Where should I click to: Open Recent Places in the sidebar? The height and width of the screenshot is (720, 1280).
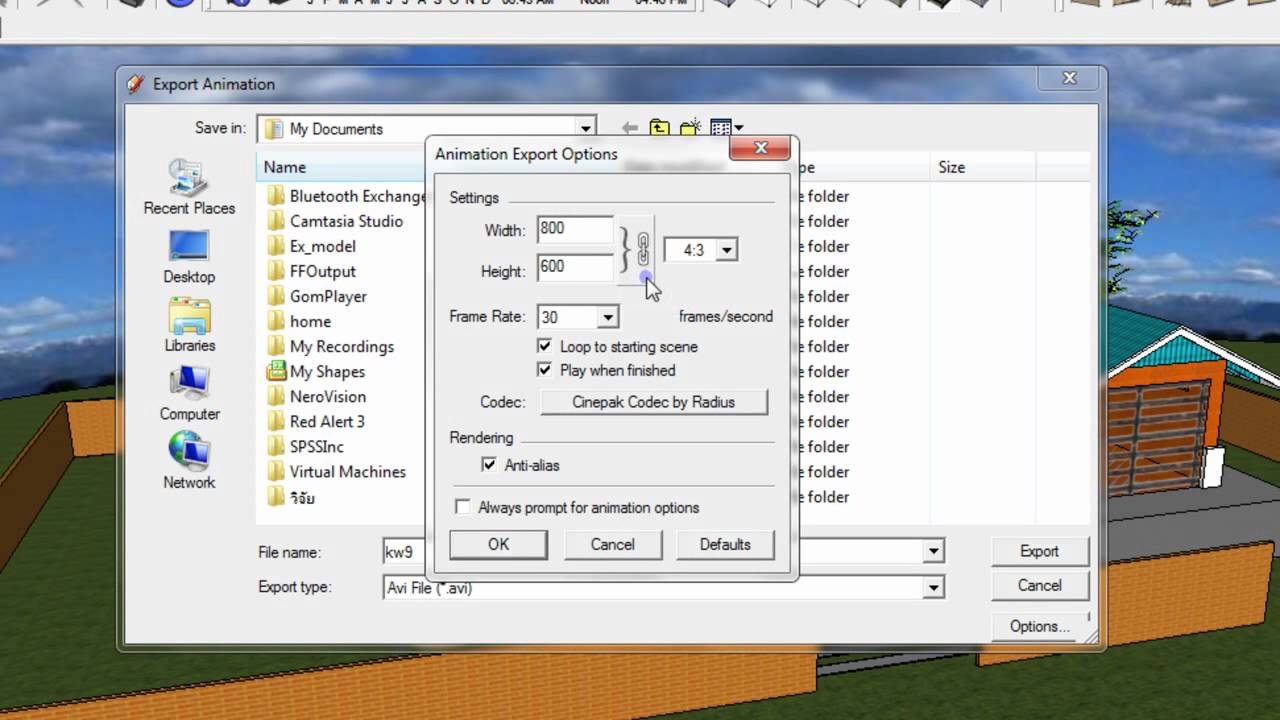189,187
